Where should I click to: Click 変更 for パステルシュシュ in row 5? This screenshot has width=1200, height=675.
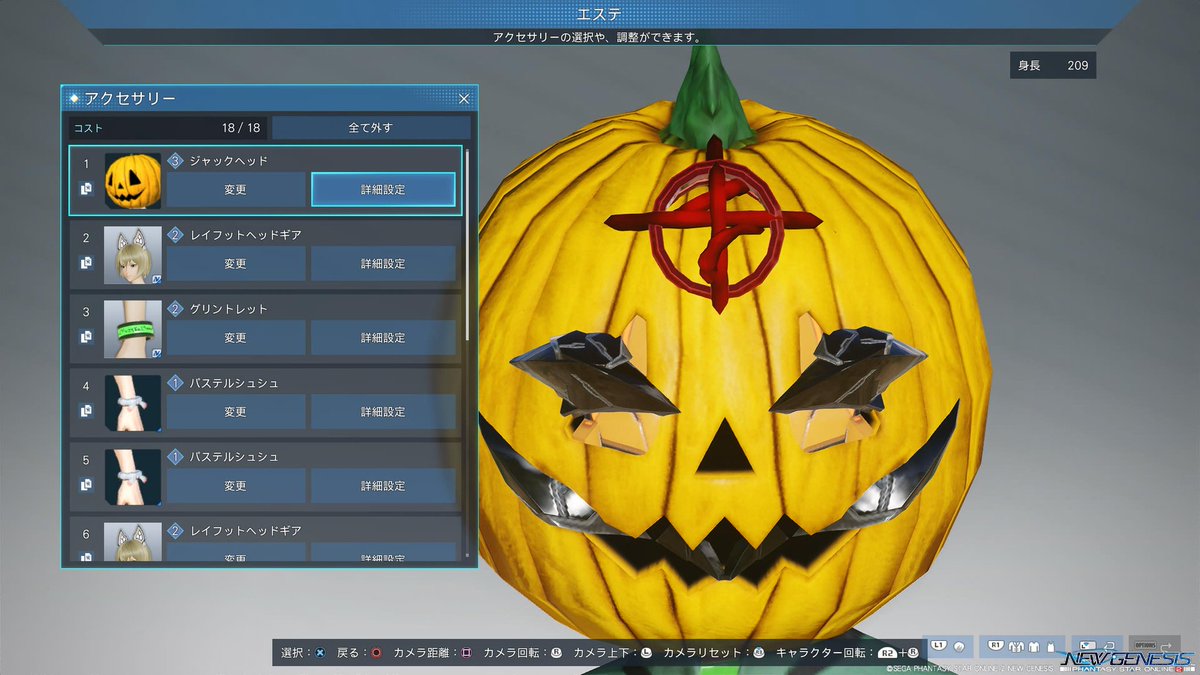pos(235,486)
